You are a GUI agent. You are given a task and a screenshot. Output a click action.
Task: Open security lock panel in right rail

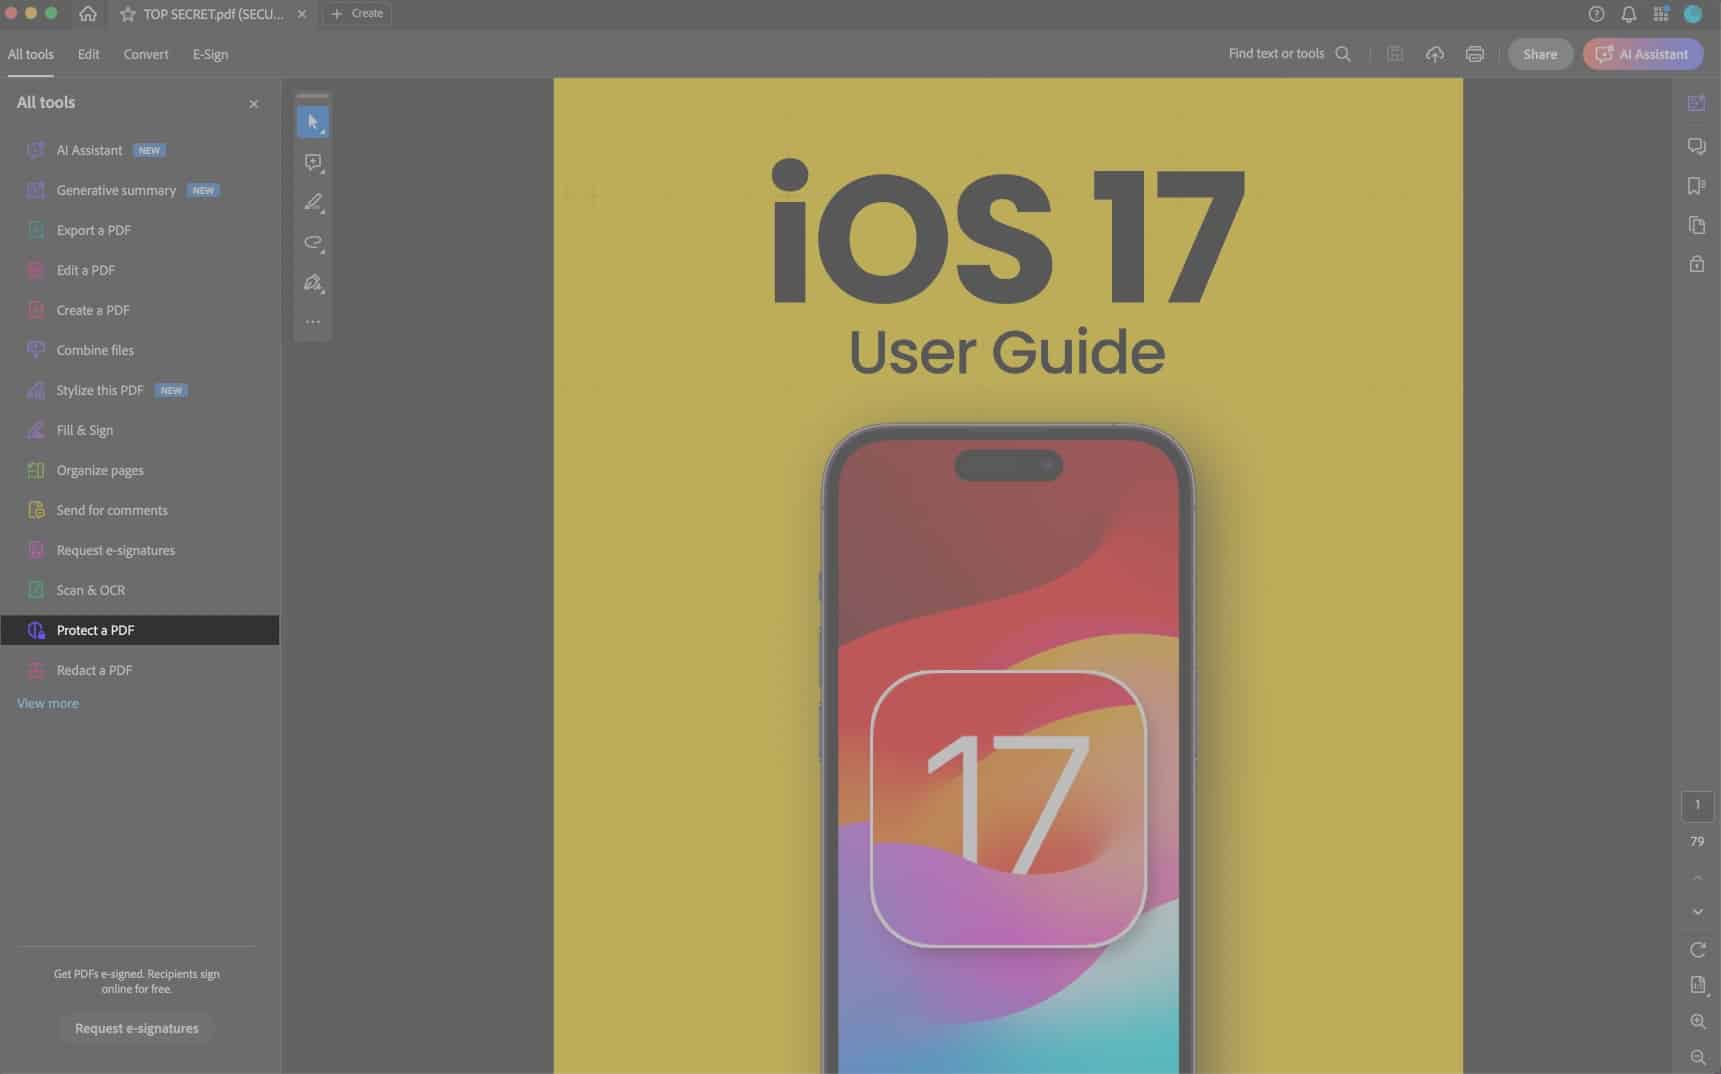(1697, 264)
